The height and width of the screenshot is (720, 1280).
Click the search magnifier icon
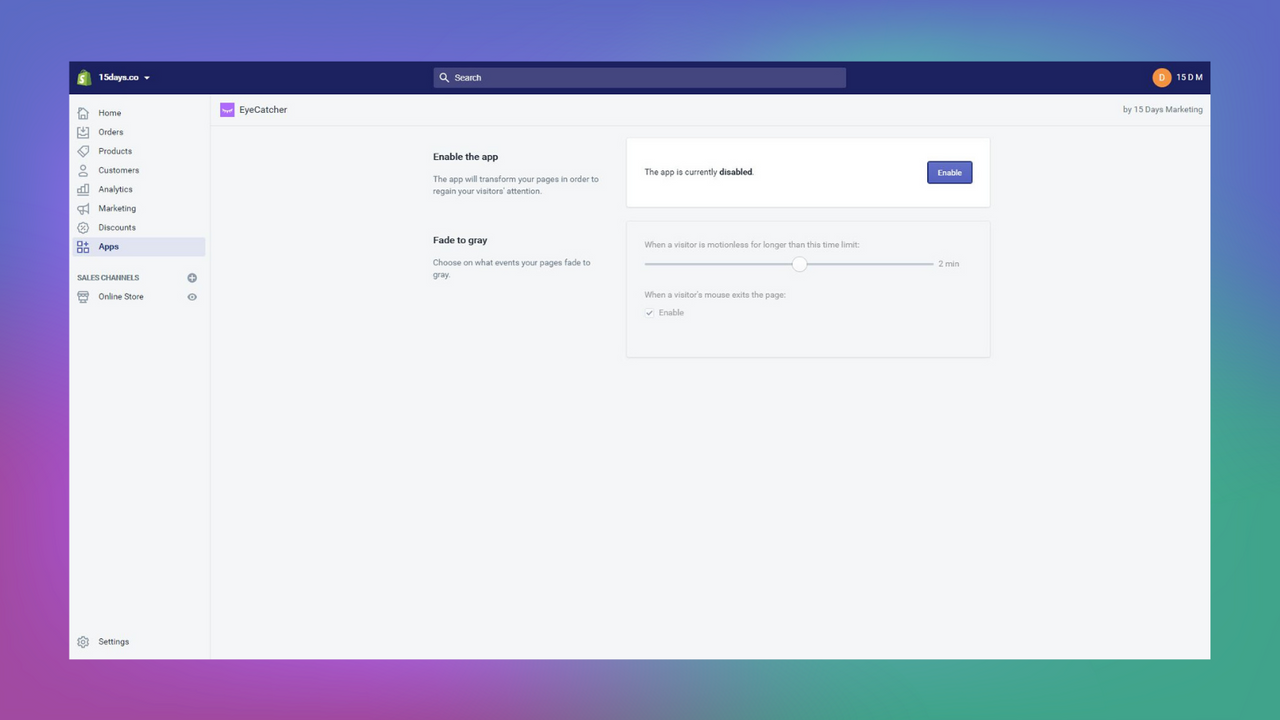pyautogui.click(x=445, y=77)
